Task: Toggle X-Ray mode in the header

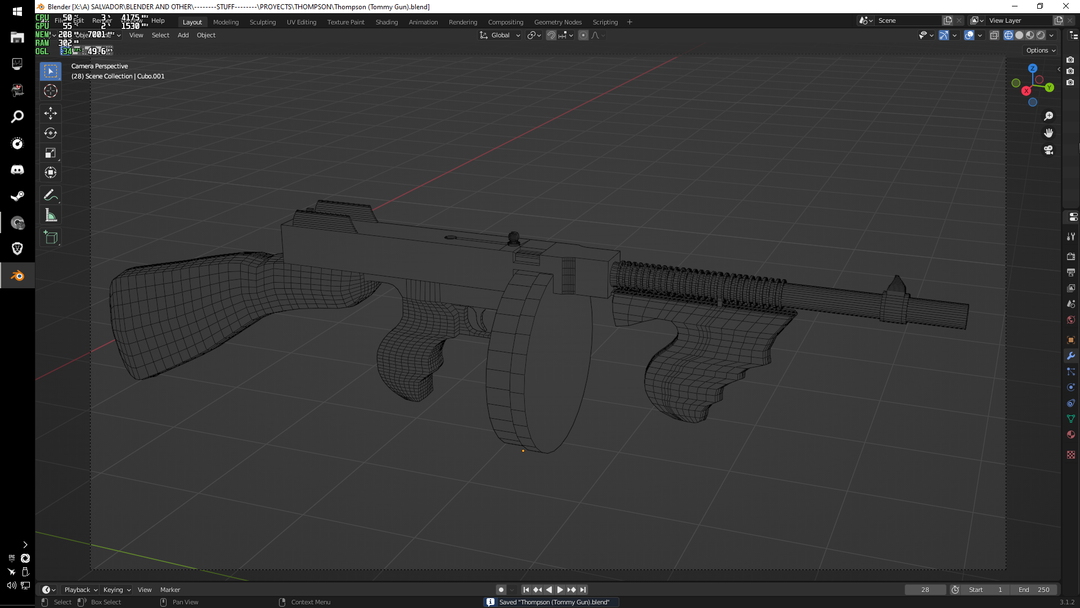Action: point(994,35)
